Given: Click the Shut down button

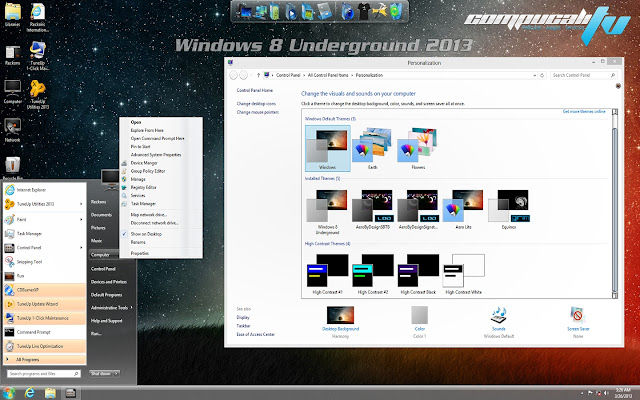Looking at the screenshot, I should pyautogui.click(x=101, y=373).
